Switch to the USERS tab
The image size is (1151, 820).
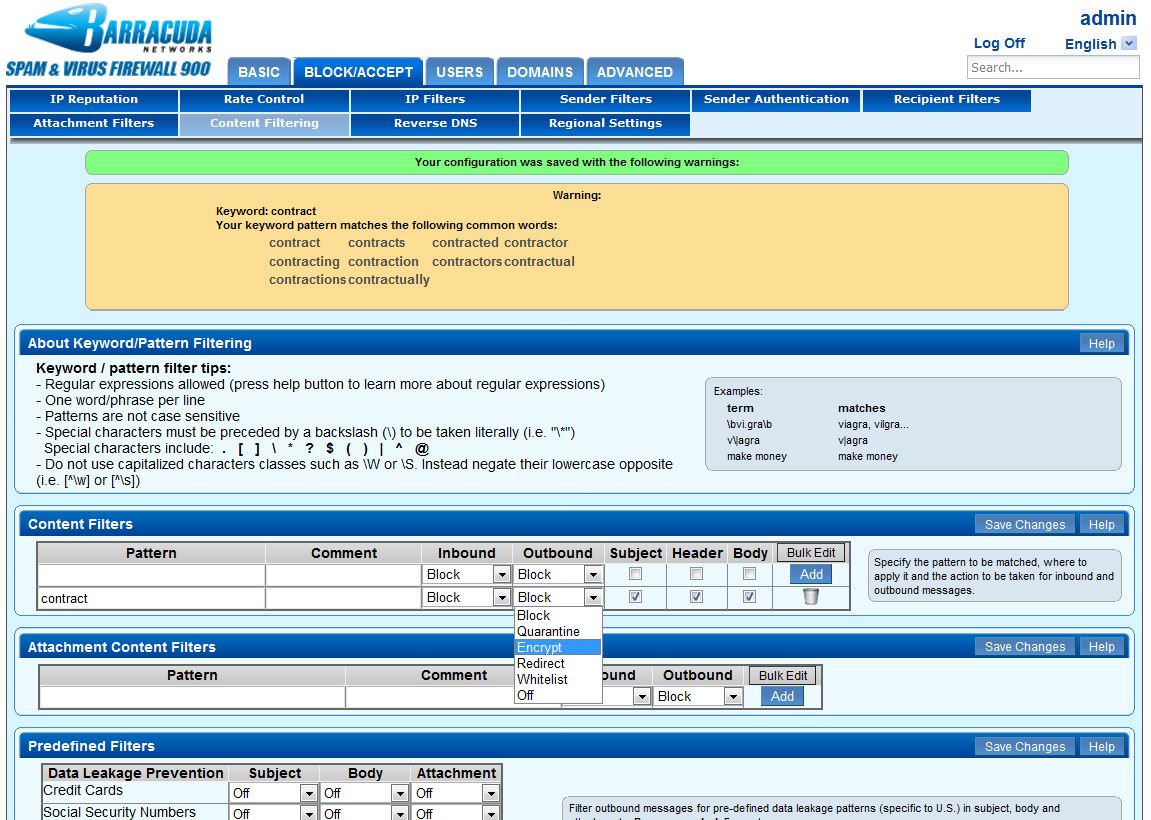(460, 72)
